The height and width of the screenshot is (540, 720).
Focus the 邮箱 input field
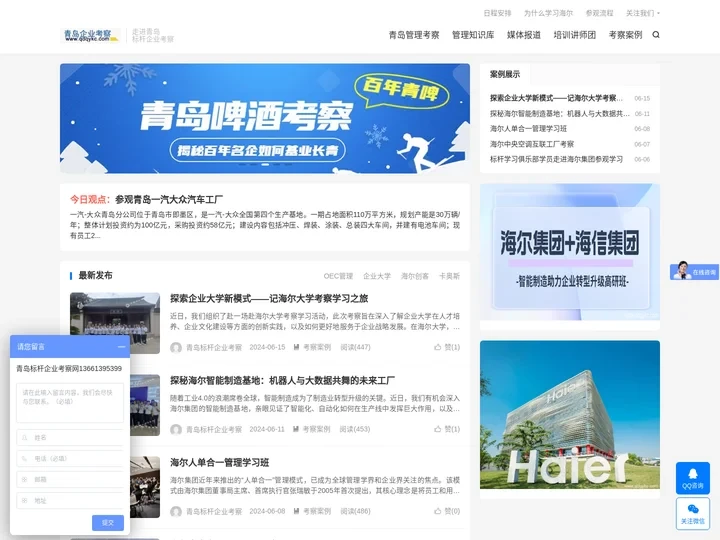click(70, 479)
